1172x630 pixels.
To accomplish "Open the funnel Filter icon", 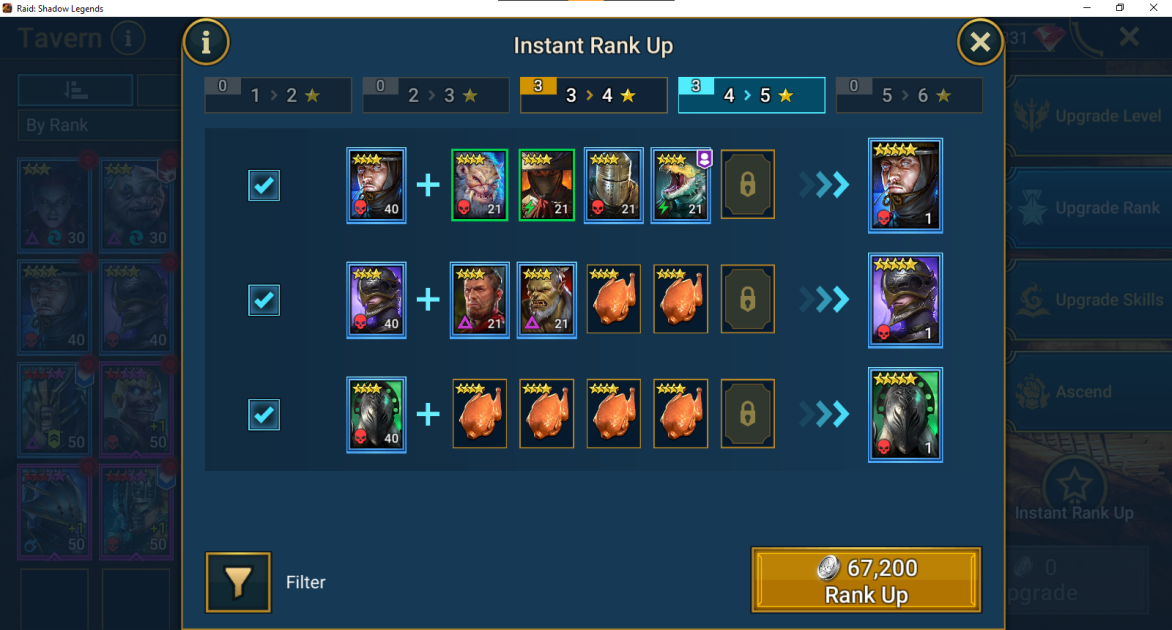I will coord(238,582).
